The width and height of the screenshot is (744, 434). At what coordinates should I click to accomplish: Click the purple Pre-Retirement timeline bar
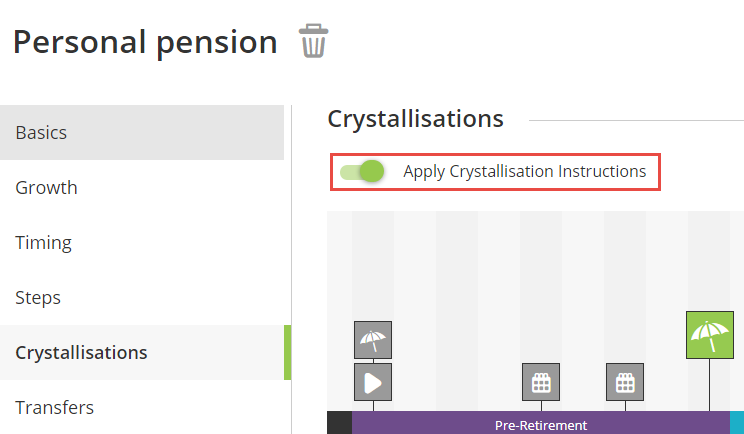pos(540,424)
